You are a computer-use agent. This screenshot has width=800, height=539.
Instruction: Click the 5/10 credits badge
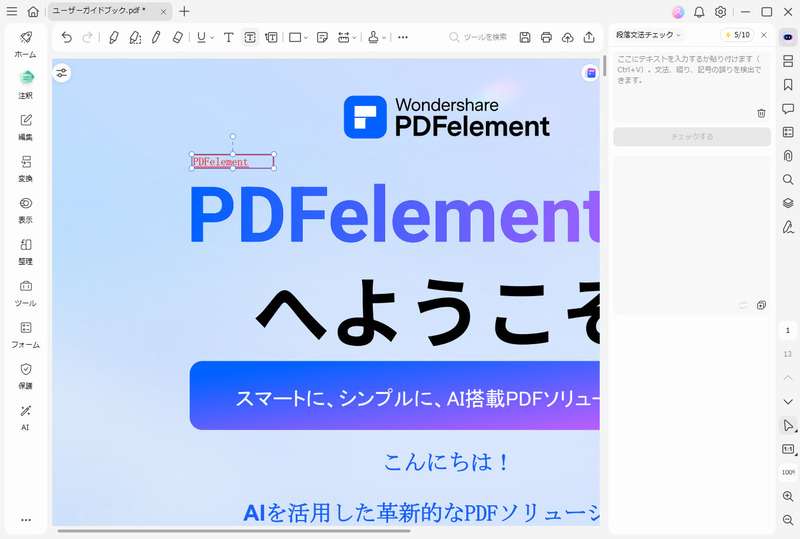click(x=738, y=35)
